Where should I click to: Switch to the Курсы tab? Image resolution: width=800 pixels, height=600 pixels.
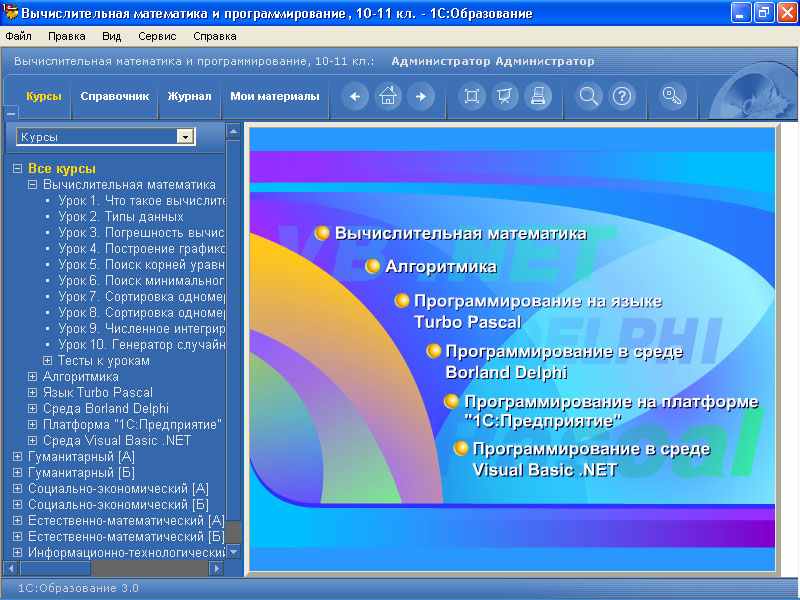44,96
